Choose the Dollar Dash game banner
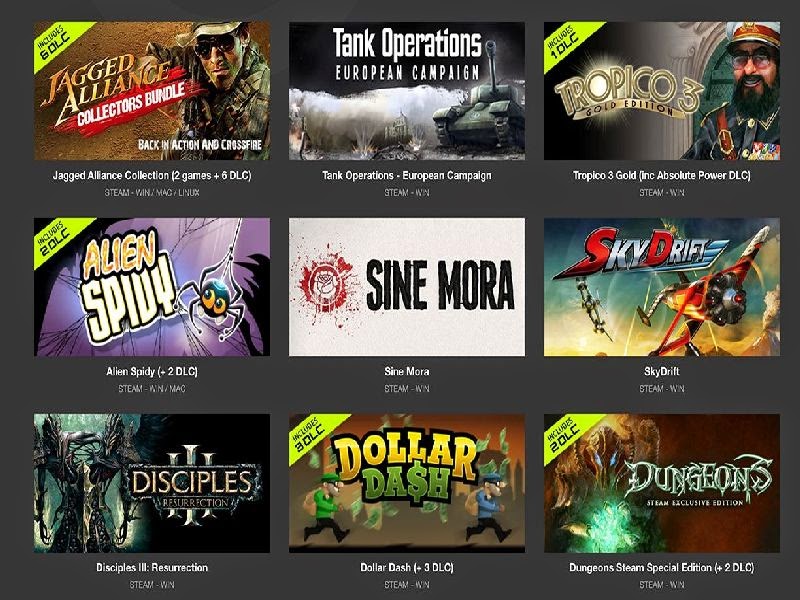This screenshot has height=600, width=800. coord(407,483)
